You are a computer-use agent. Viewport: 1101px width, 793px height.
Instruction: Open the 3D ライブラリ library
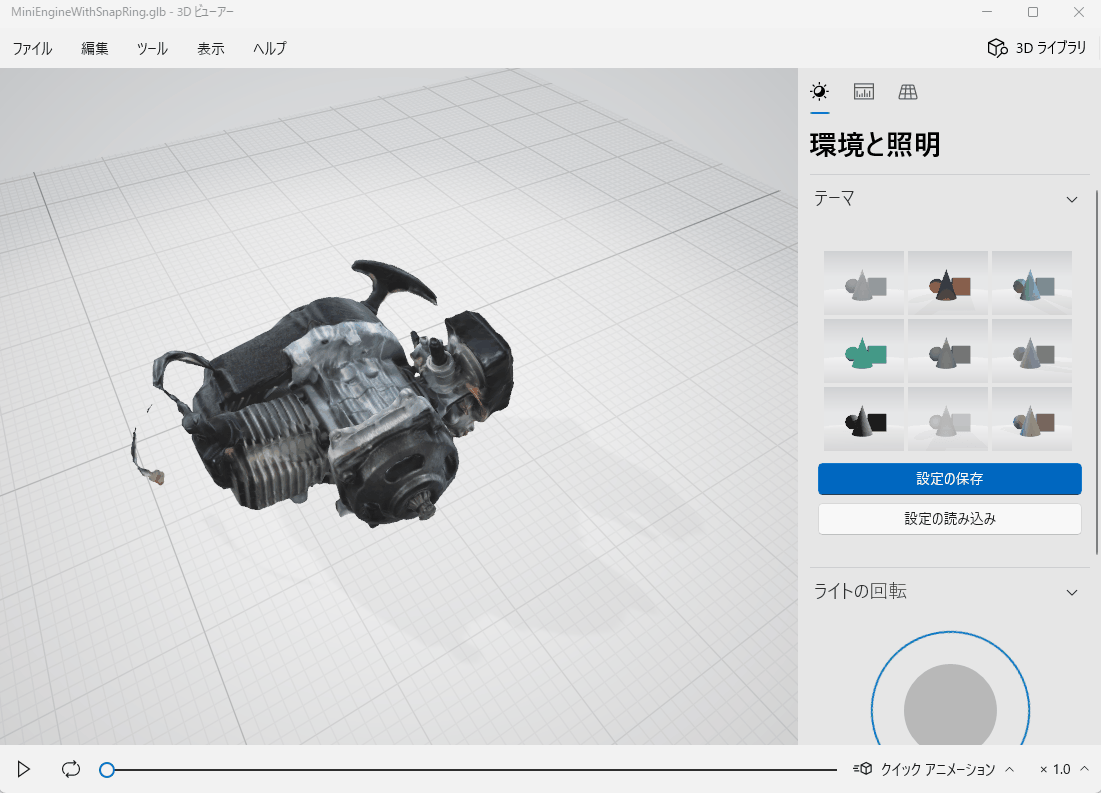1035,47
